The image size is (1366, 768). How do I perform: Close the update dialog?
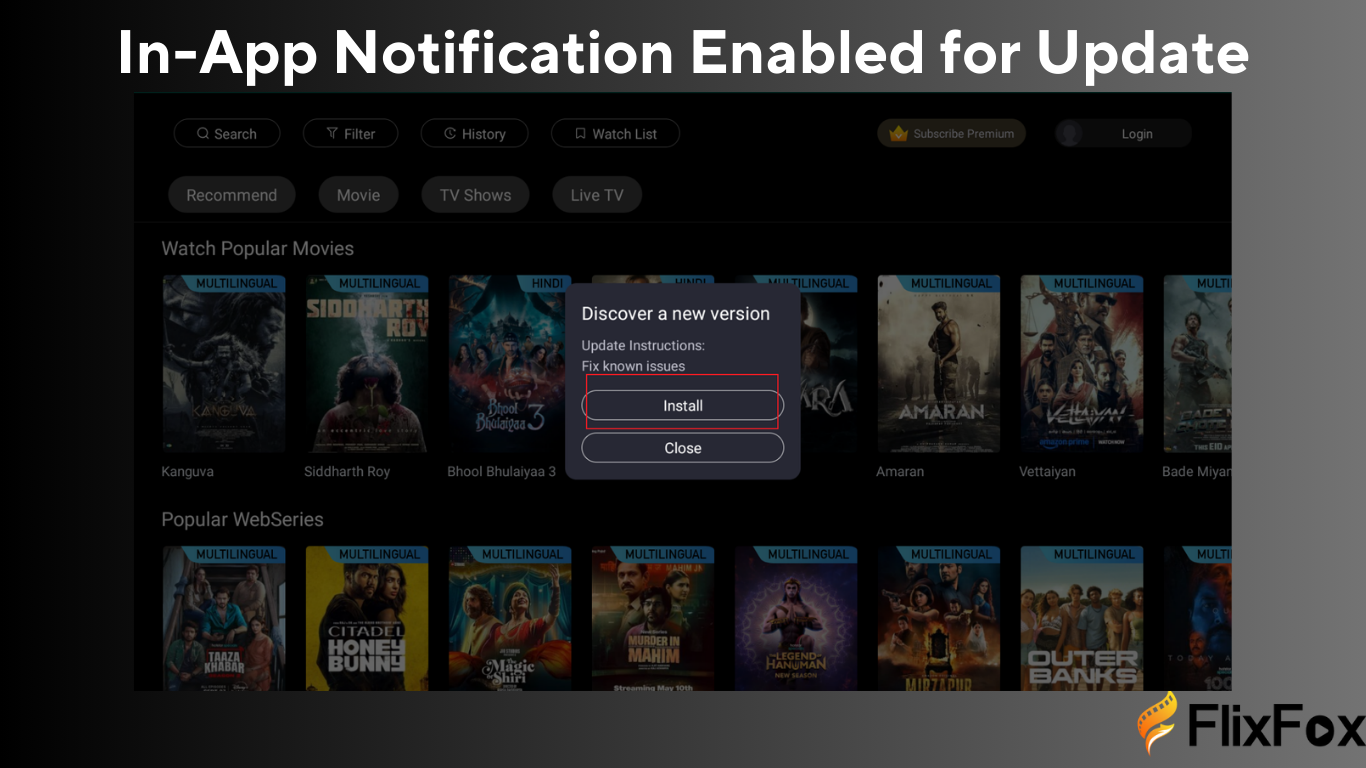tap(683, 448)
